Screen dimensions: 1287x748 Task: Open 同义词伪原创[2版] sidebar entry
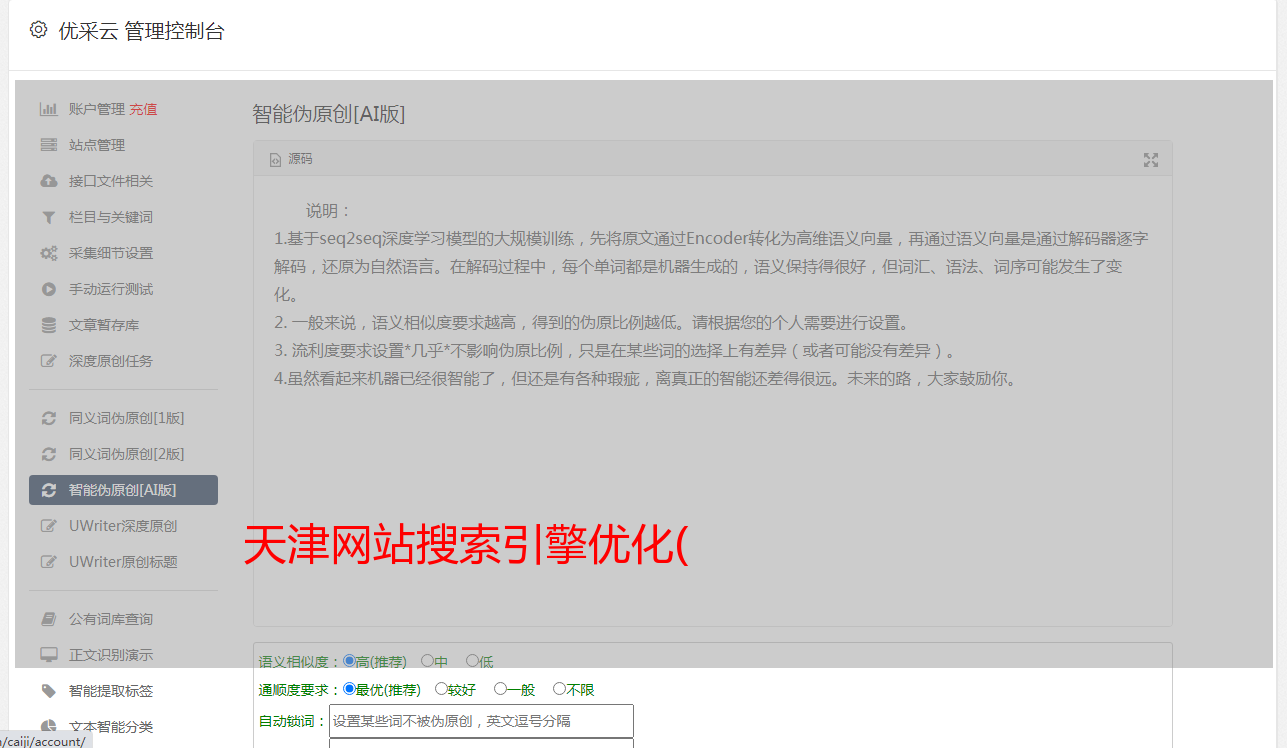[127, 454]
